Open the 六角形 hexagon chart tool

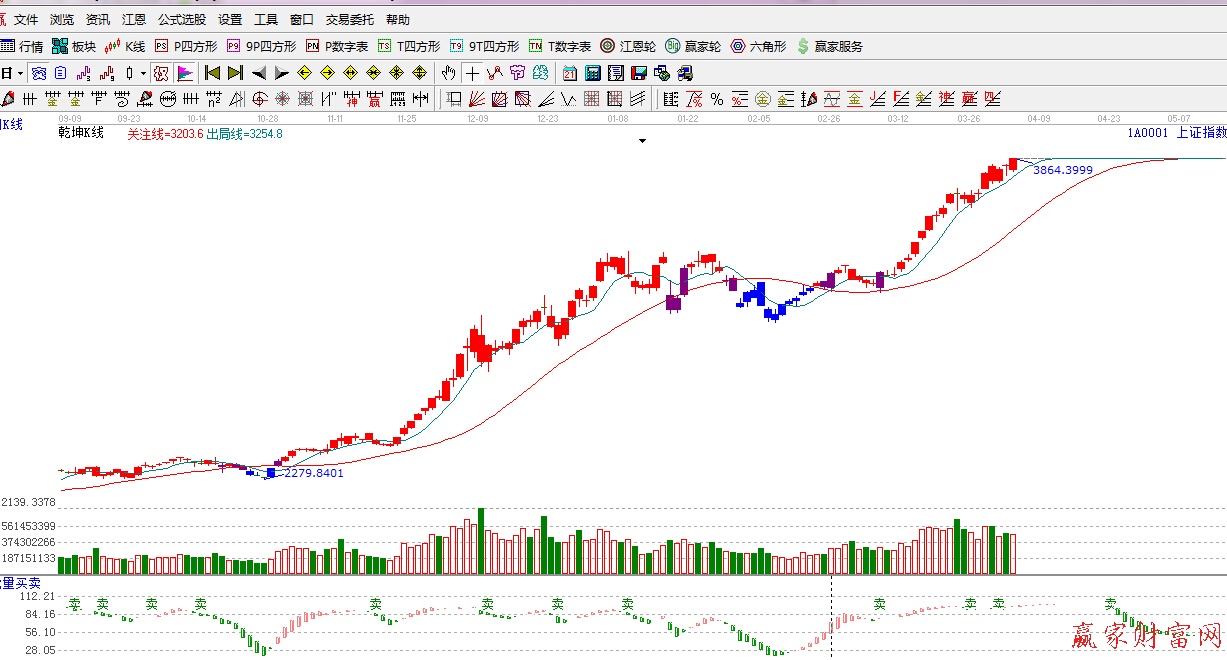pyautogui.click(x=759, y=46)
